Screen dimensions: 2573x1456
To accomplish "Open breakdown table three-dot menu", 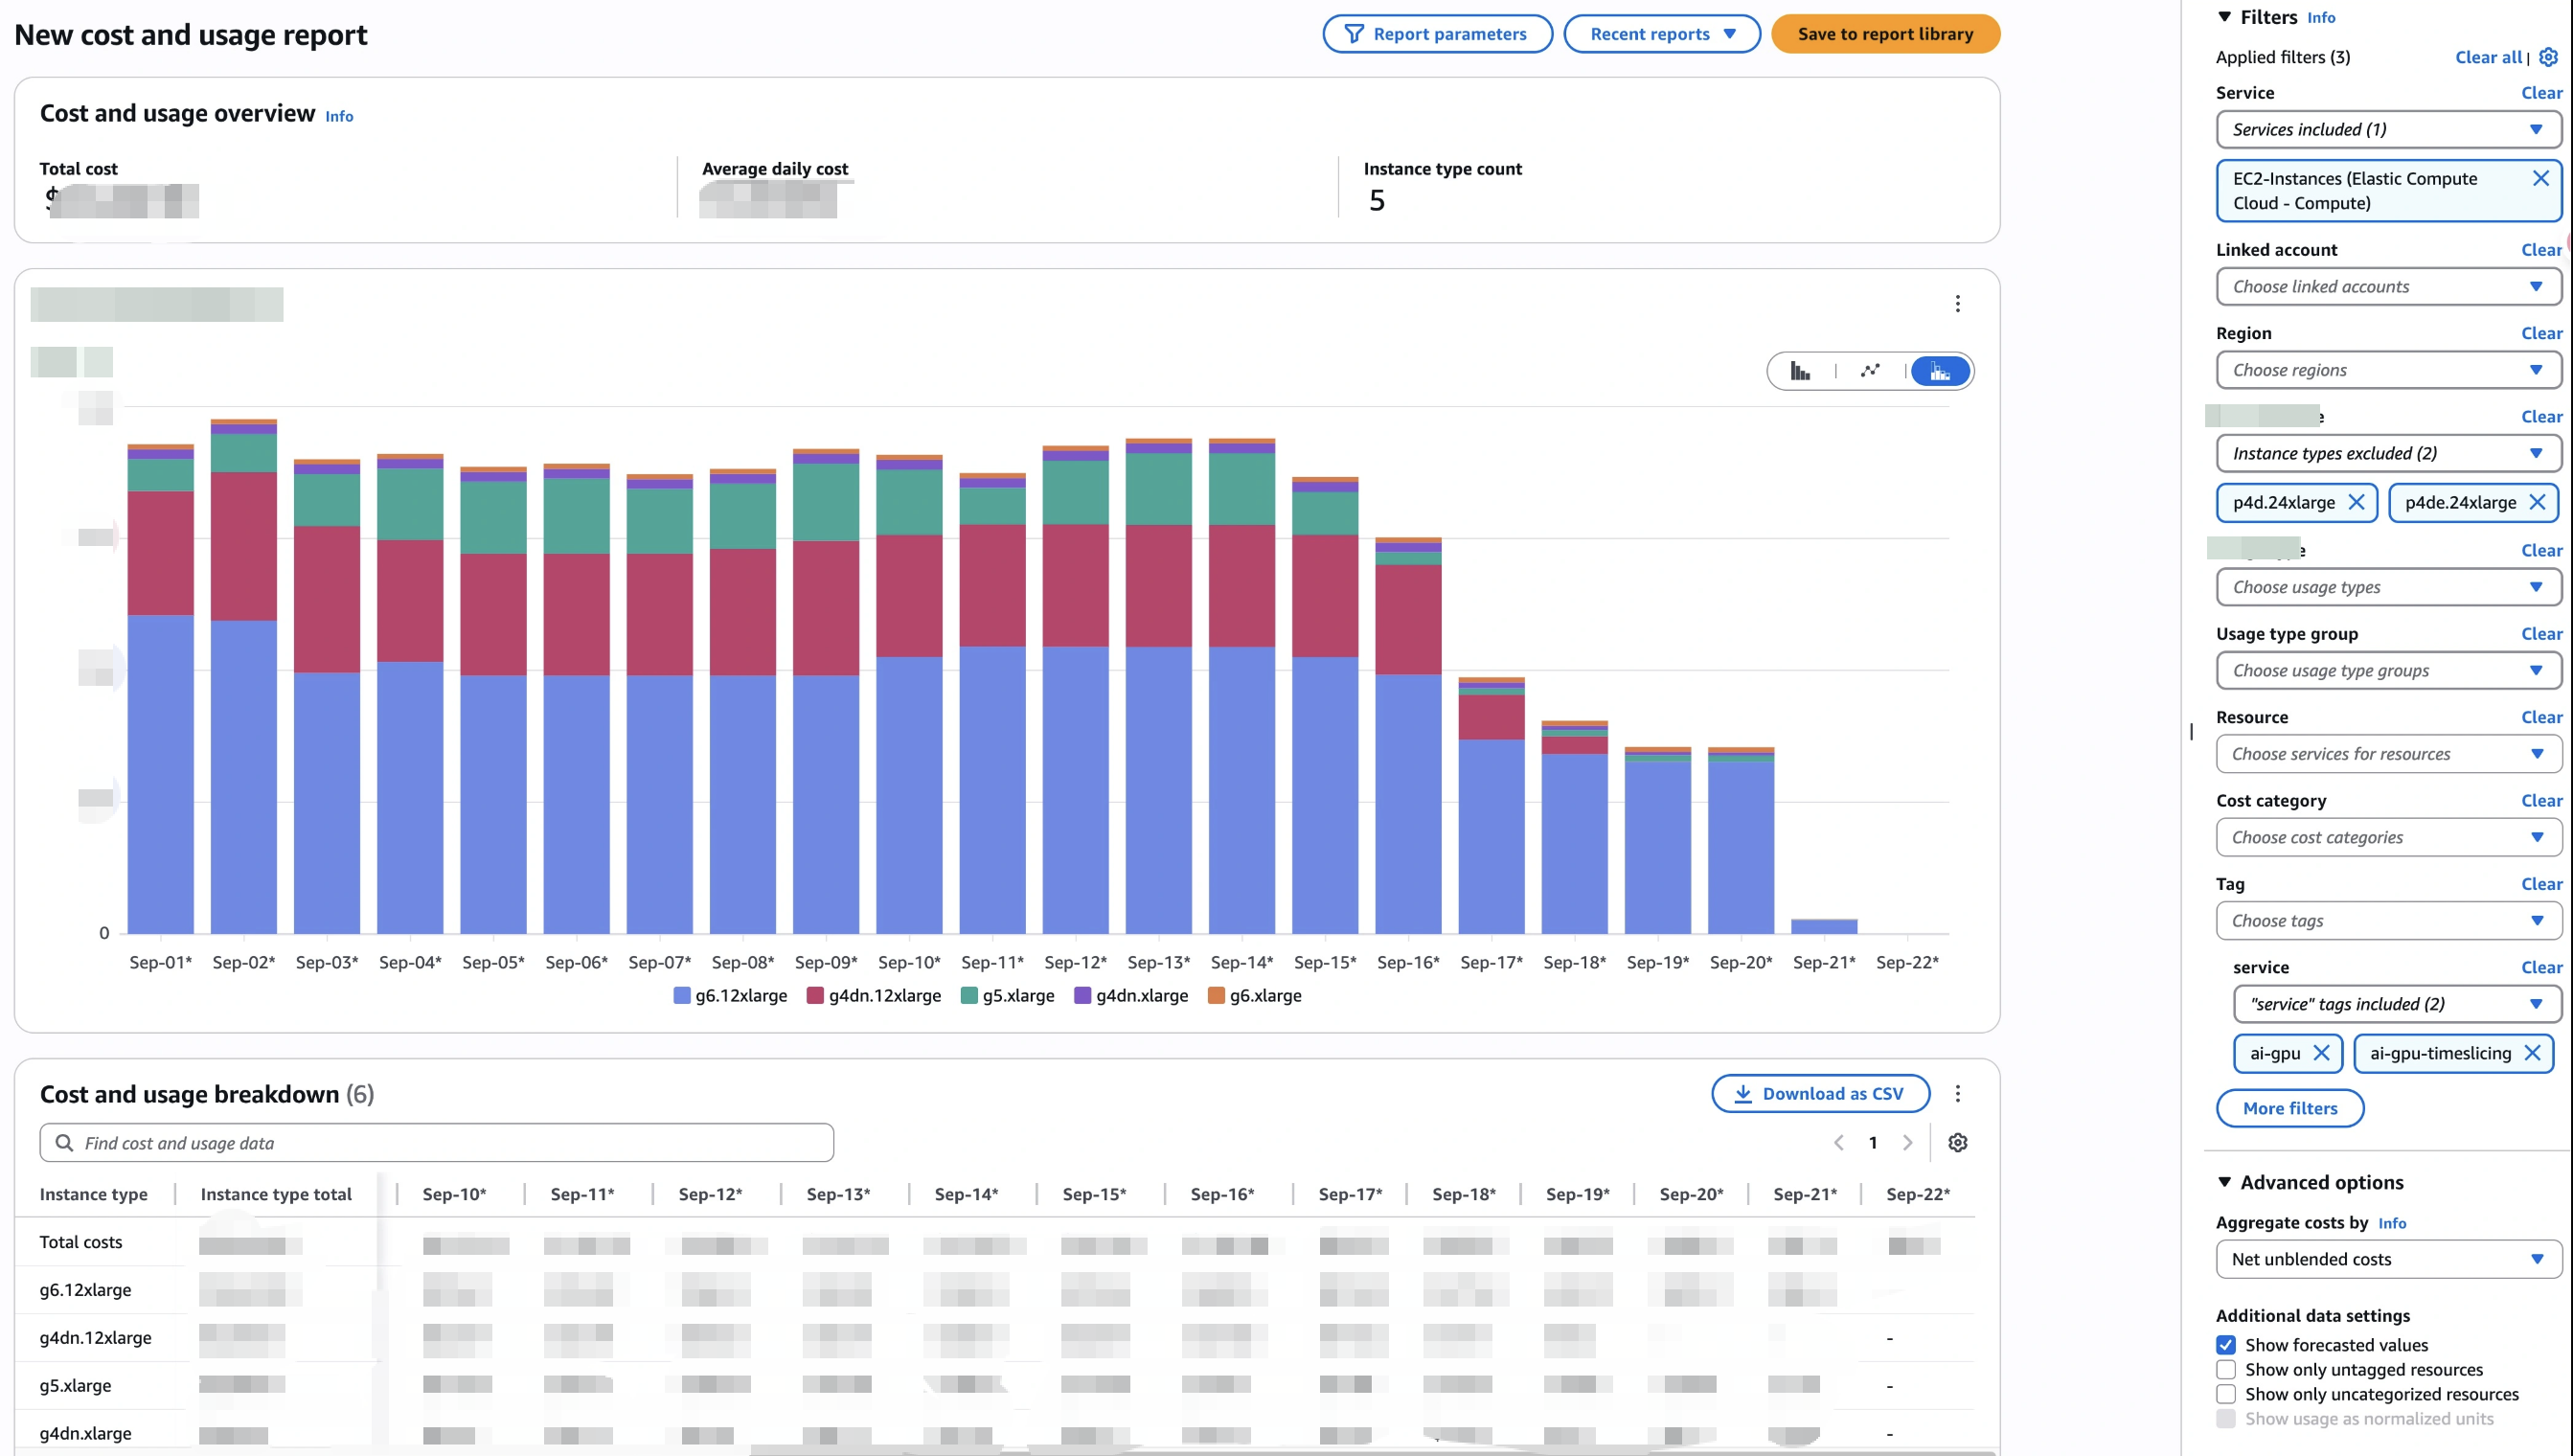I will point(1957,1094).
